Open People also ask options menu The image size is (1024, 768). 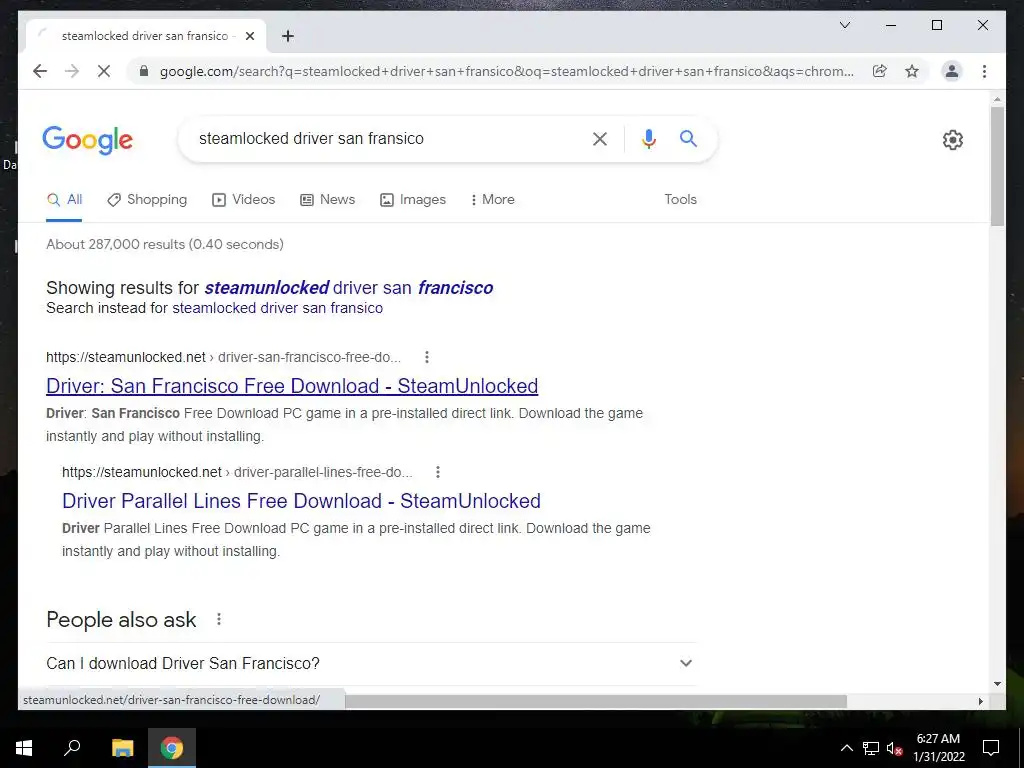click(x=219, y=619)
